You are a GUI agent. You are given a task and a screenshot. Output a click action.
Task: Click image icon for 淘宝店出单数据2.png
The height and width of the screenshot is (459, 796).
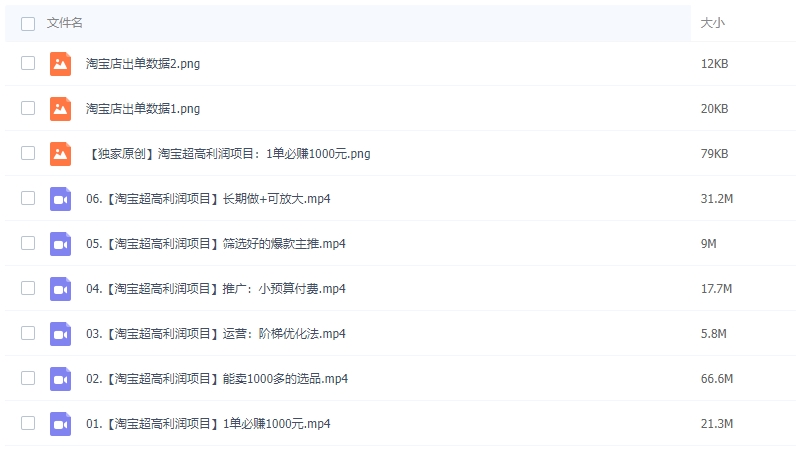(x=60, y=64)
